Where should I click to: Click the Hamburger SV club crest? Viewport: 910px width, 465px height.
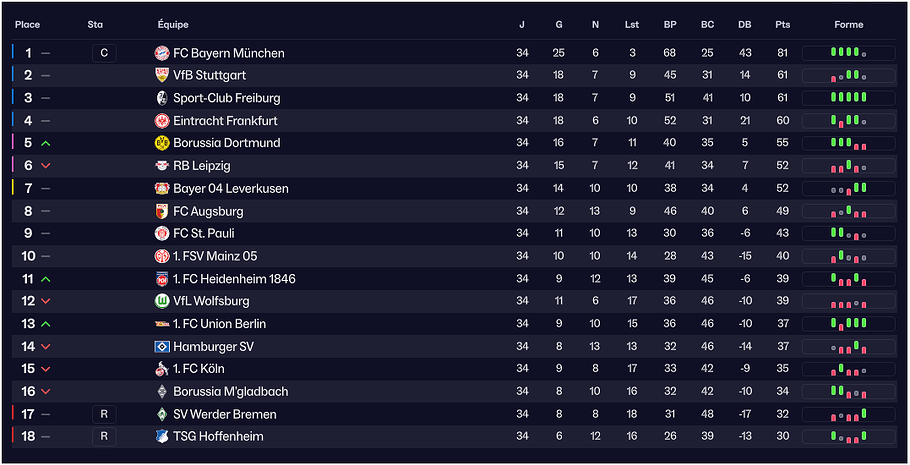pyautogui.click(x=162, y=346)
